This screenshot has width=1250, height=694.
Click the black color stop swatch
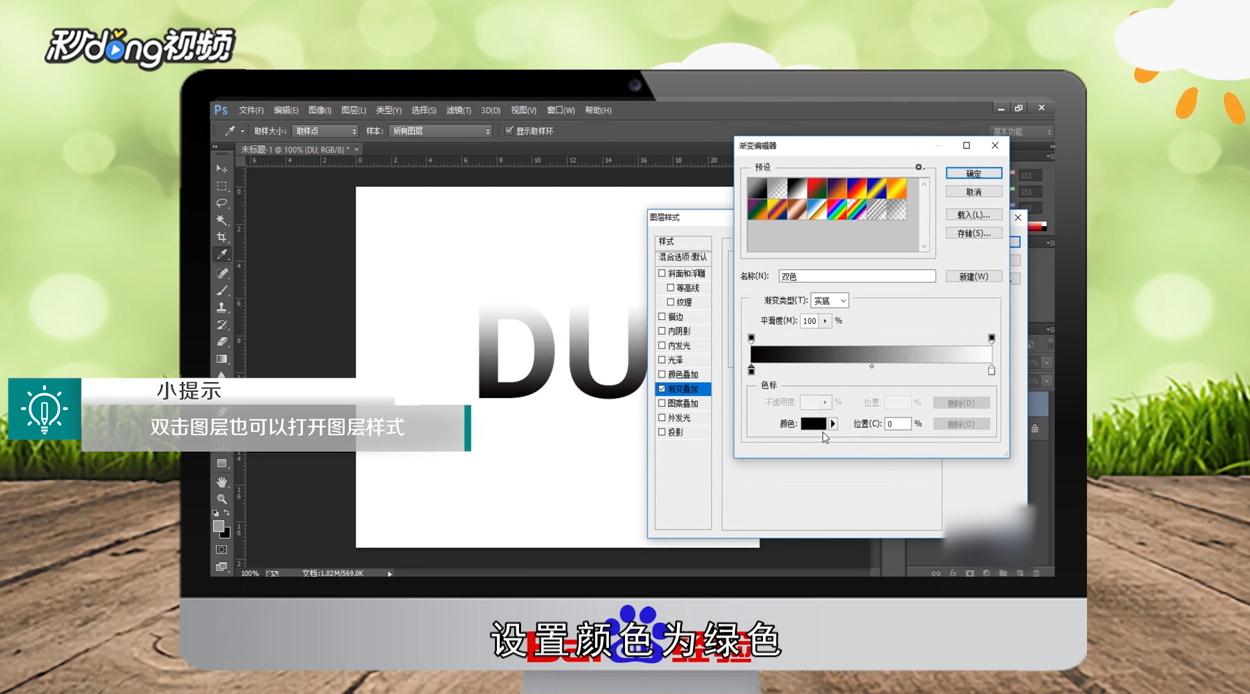click(813, 424)
